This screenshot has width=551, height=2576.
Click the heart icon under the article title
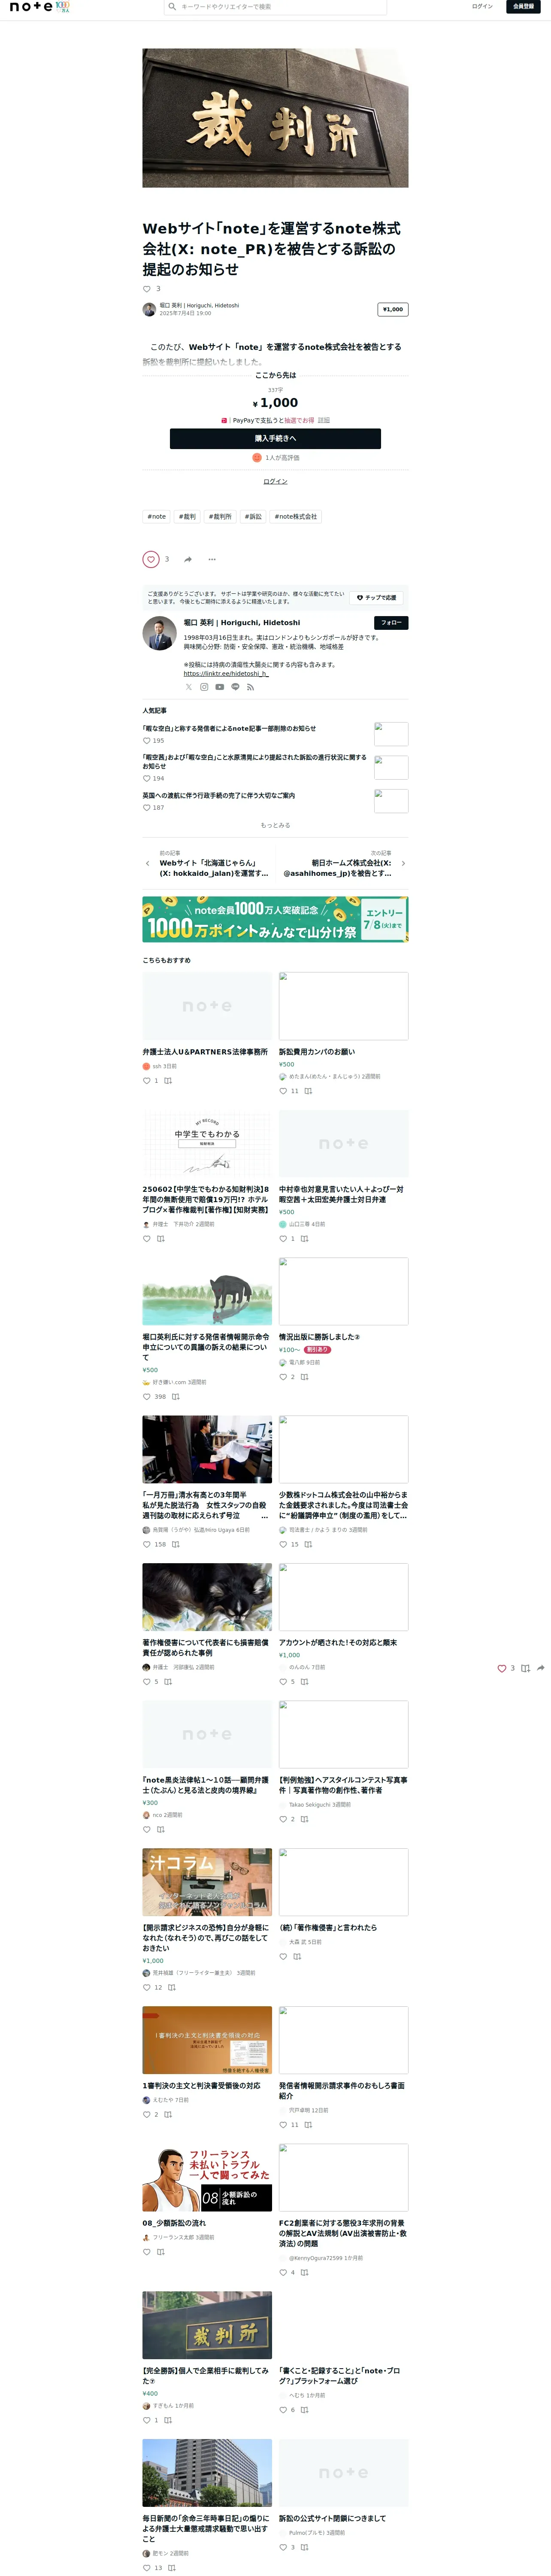coord(147,289)
